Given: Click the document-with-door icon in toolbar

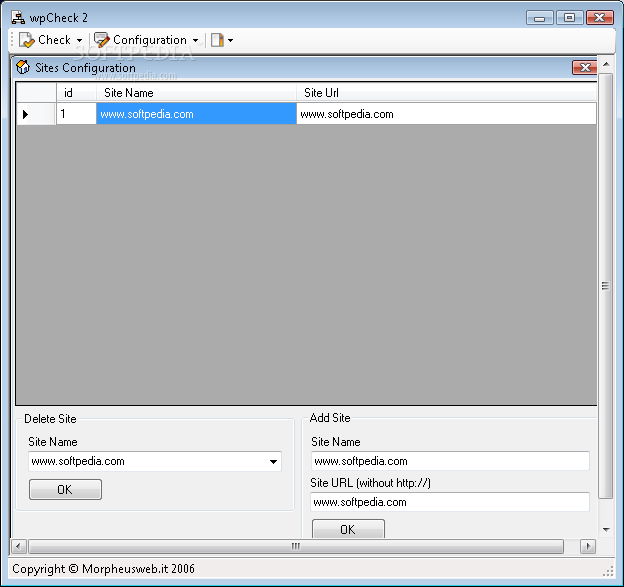Looking at the screenshot, I should point(217,40).
